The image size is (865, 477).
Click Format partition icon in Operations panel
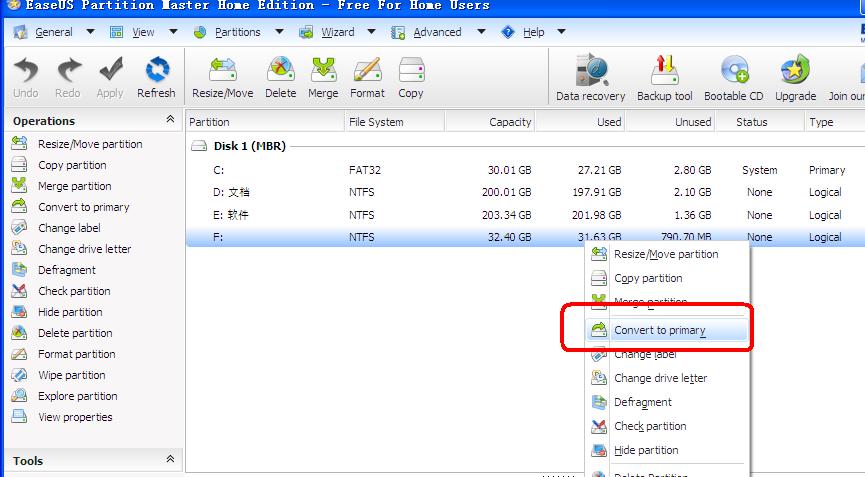click(x=19, y=353)
